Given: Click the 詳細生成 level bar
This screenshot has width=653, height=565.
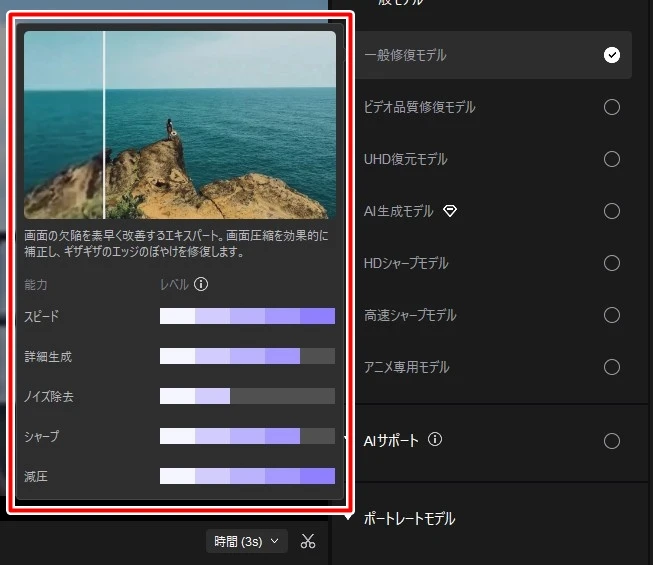Looking at the screenshot, I should click(247, 356).
